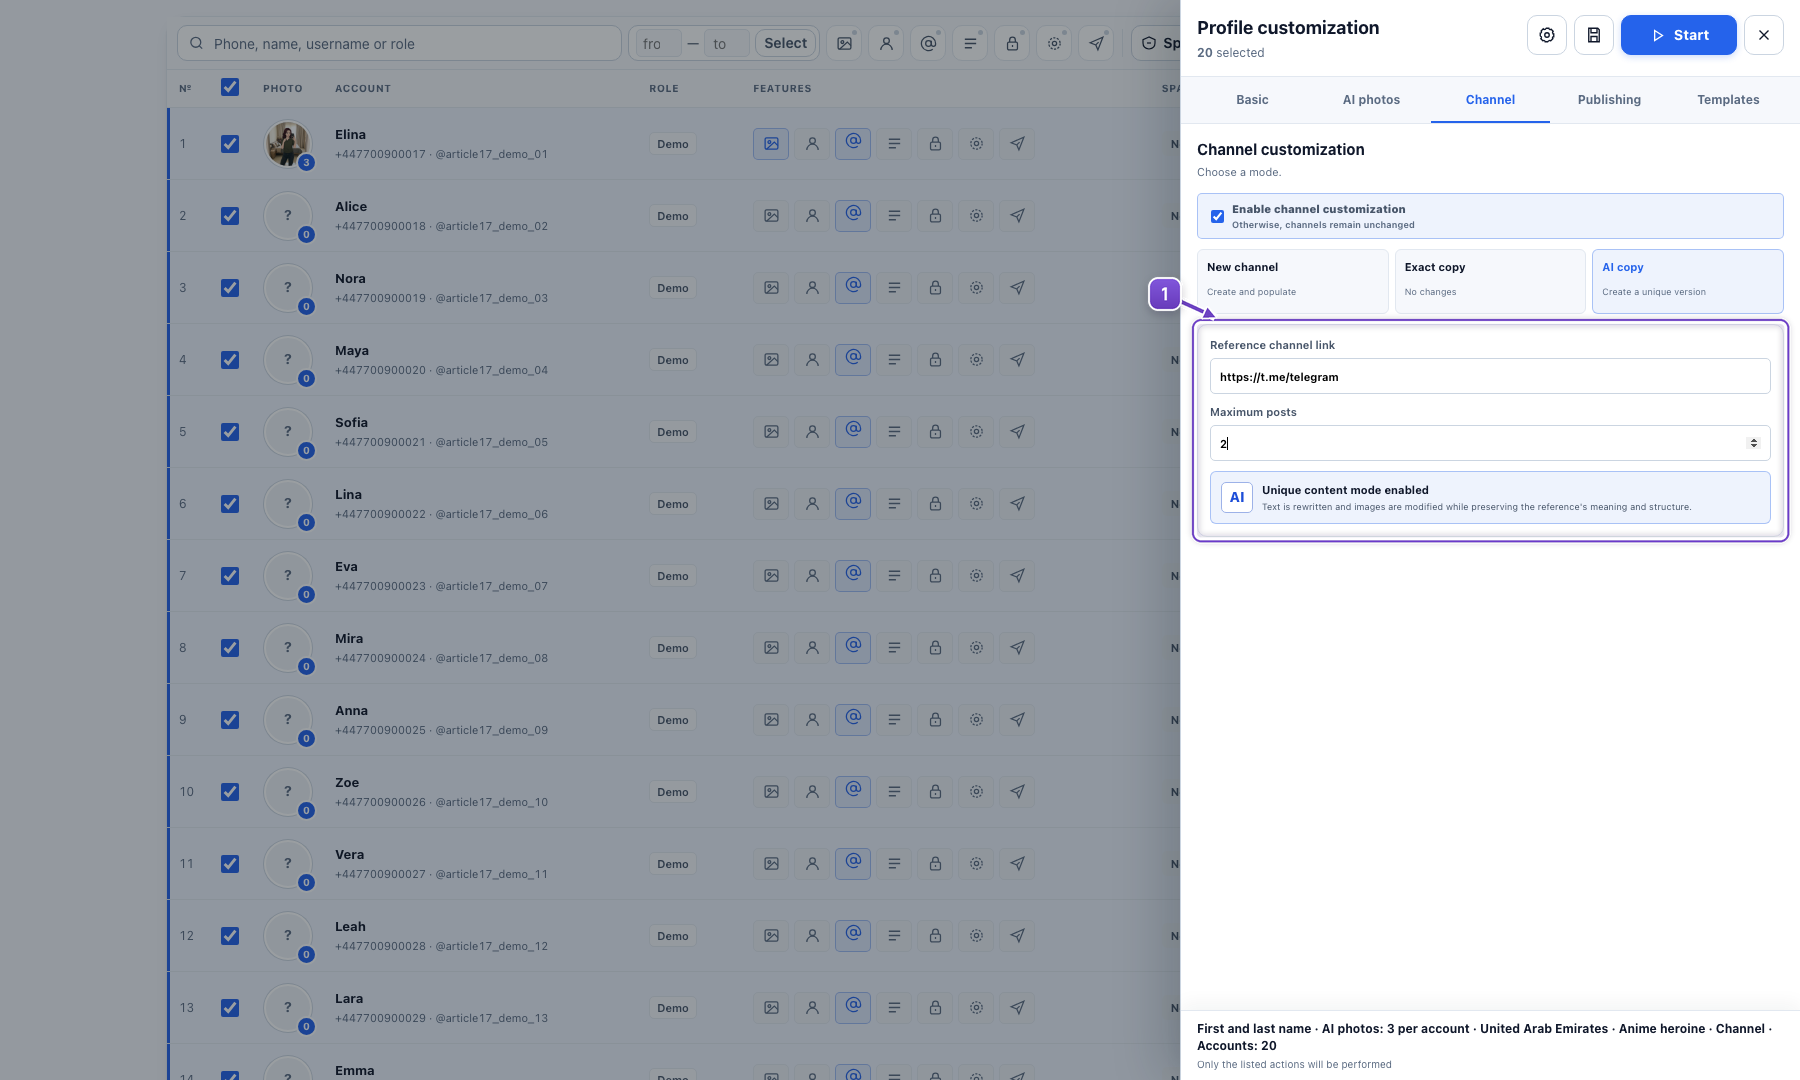The height and width of the screenshot is (1080, 1800).
Task: Toggle Enable channel customization checkbox
Action: [x=1217, y=216]
